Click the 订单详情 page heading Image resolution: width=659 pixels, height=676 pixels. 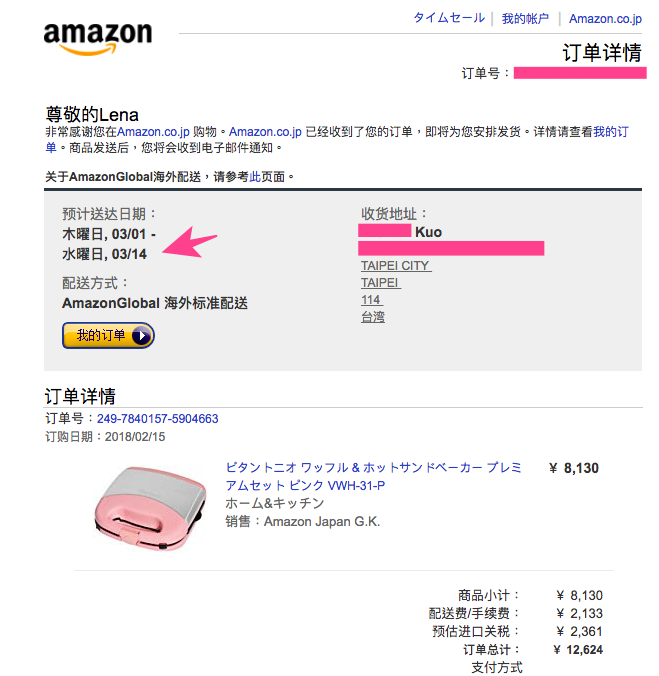point(601,53)
